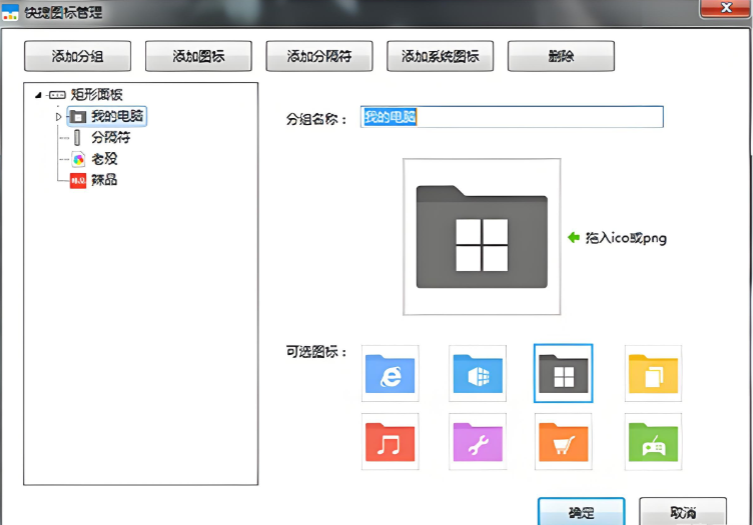This screenshot has height=525, width=753.
Task: Click the large folder icon preview box
Action: (482, 237)
